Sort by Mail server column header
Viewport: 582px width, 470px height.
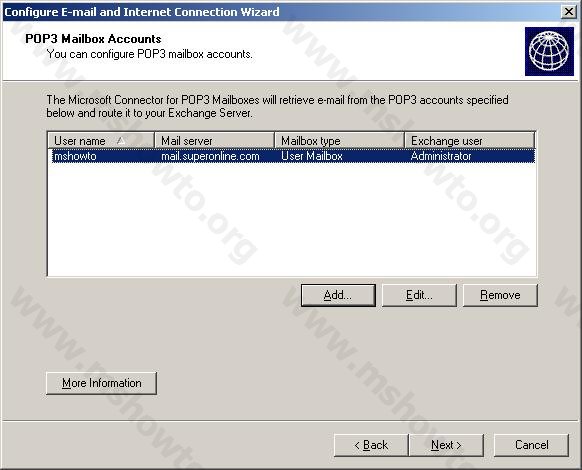[x=215, y=141]
